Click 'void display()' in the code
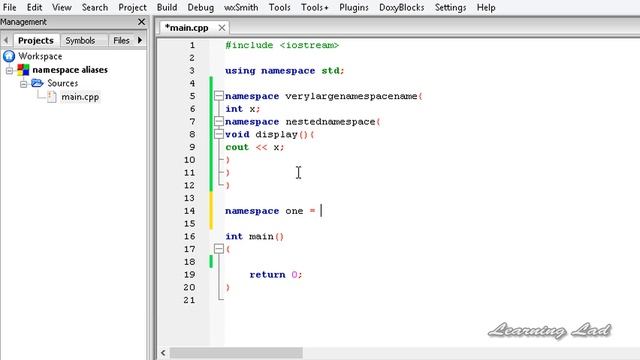This screenshot has height=360, width=640. point(267,134)
